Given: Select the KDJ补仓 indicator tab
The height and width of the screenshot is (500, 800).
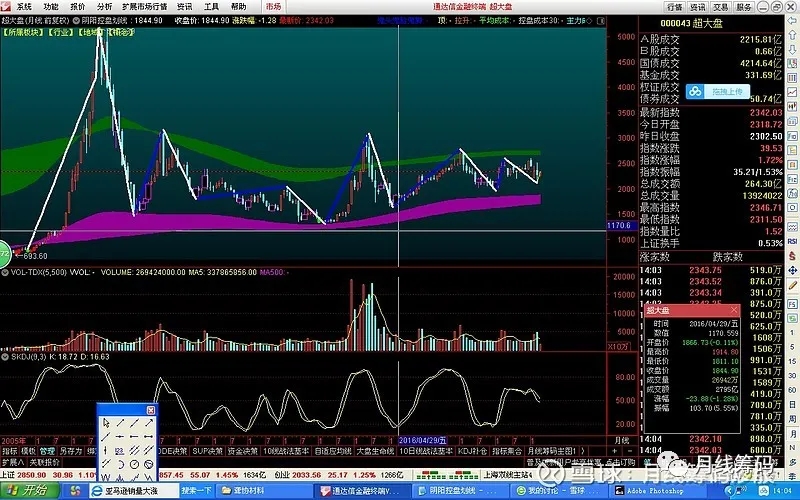Looking at the screenshot, I should tap(472, 451).
